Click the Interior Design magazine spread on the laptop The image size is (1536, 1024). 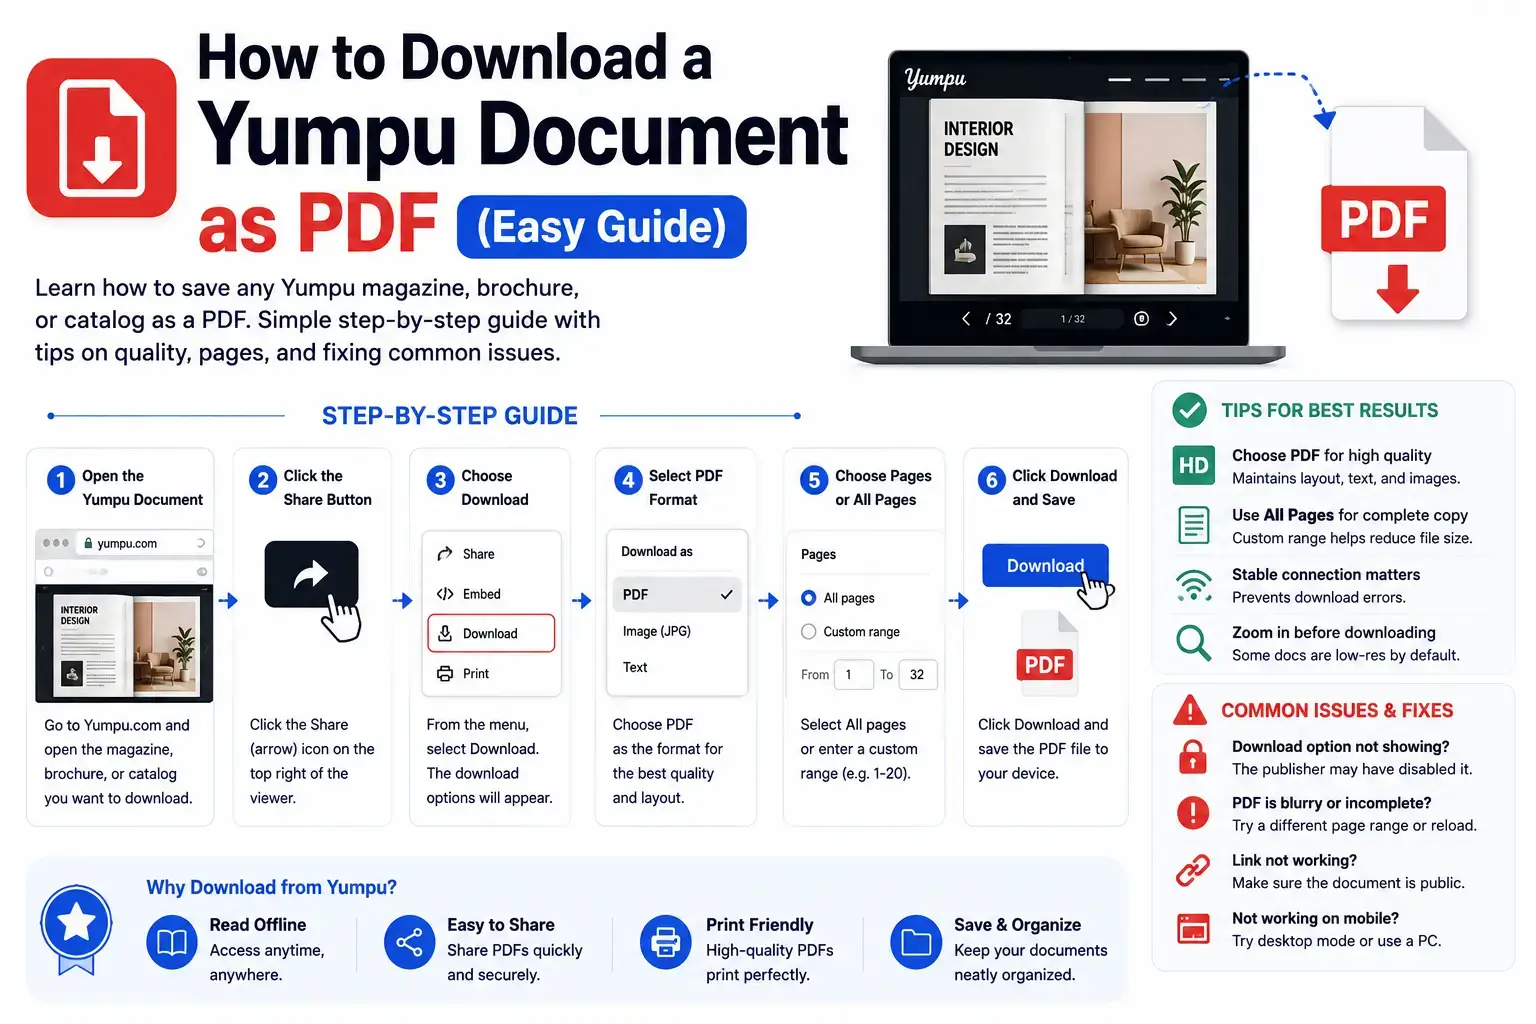tap(1073, 197)
